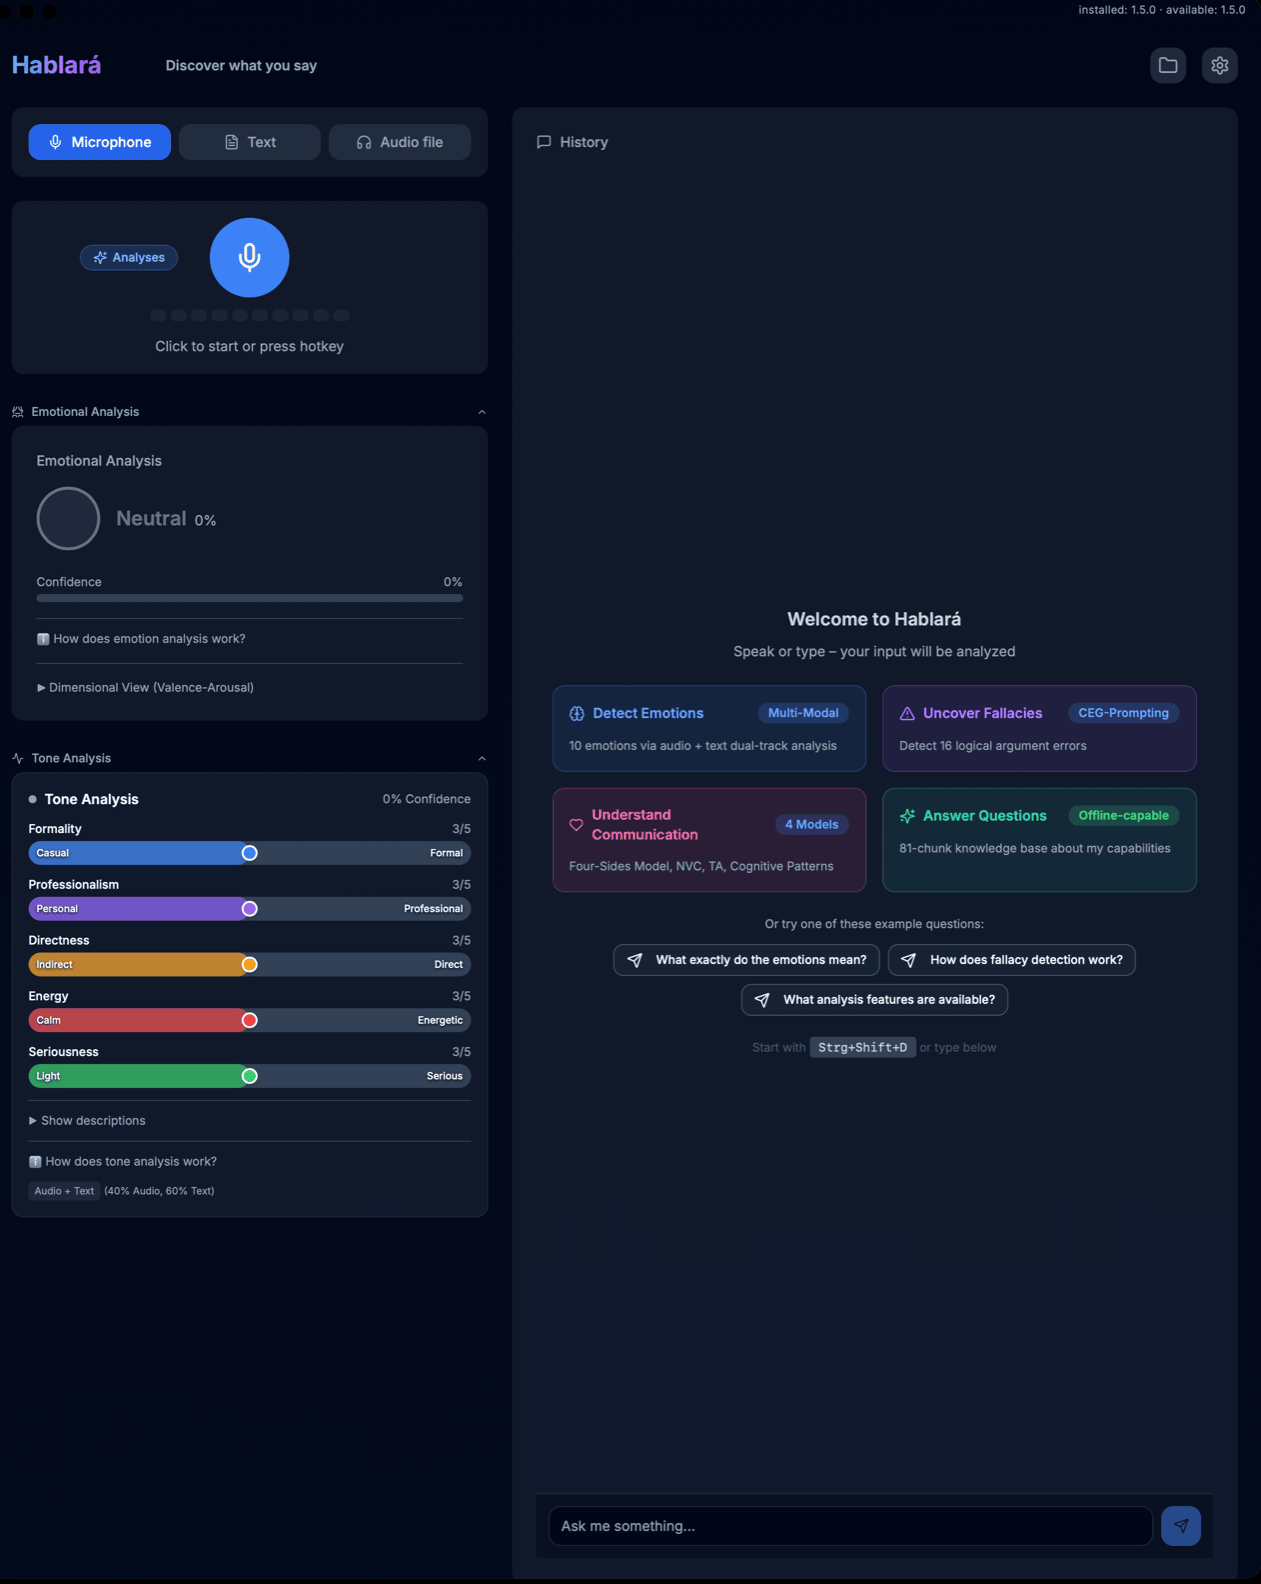Viewport: 1261px width, 1584px height.
Task: Open the Understand Communication card
Action: point(709,840)
